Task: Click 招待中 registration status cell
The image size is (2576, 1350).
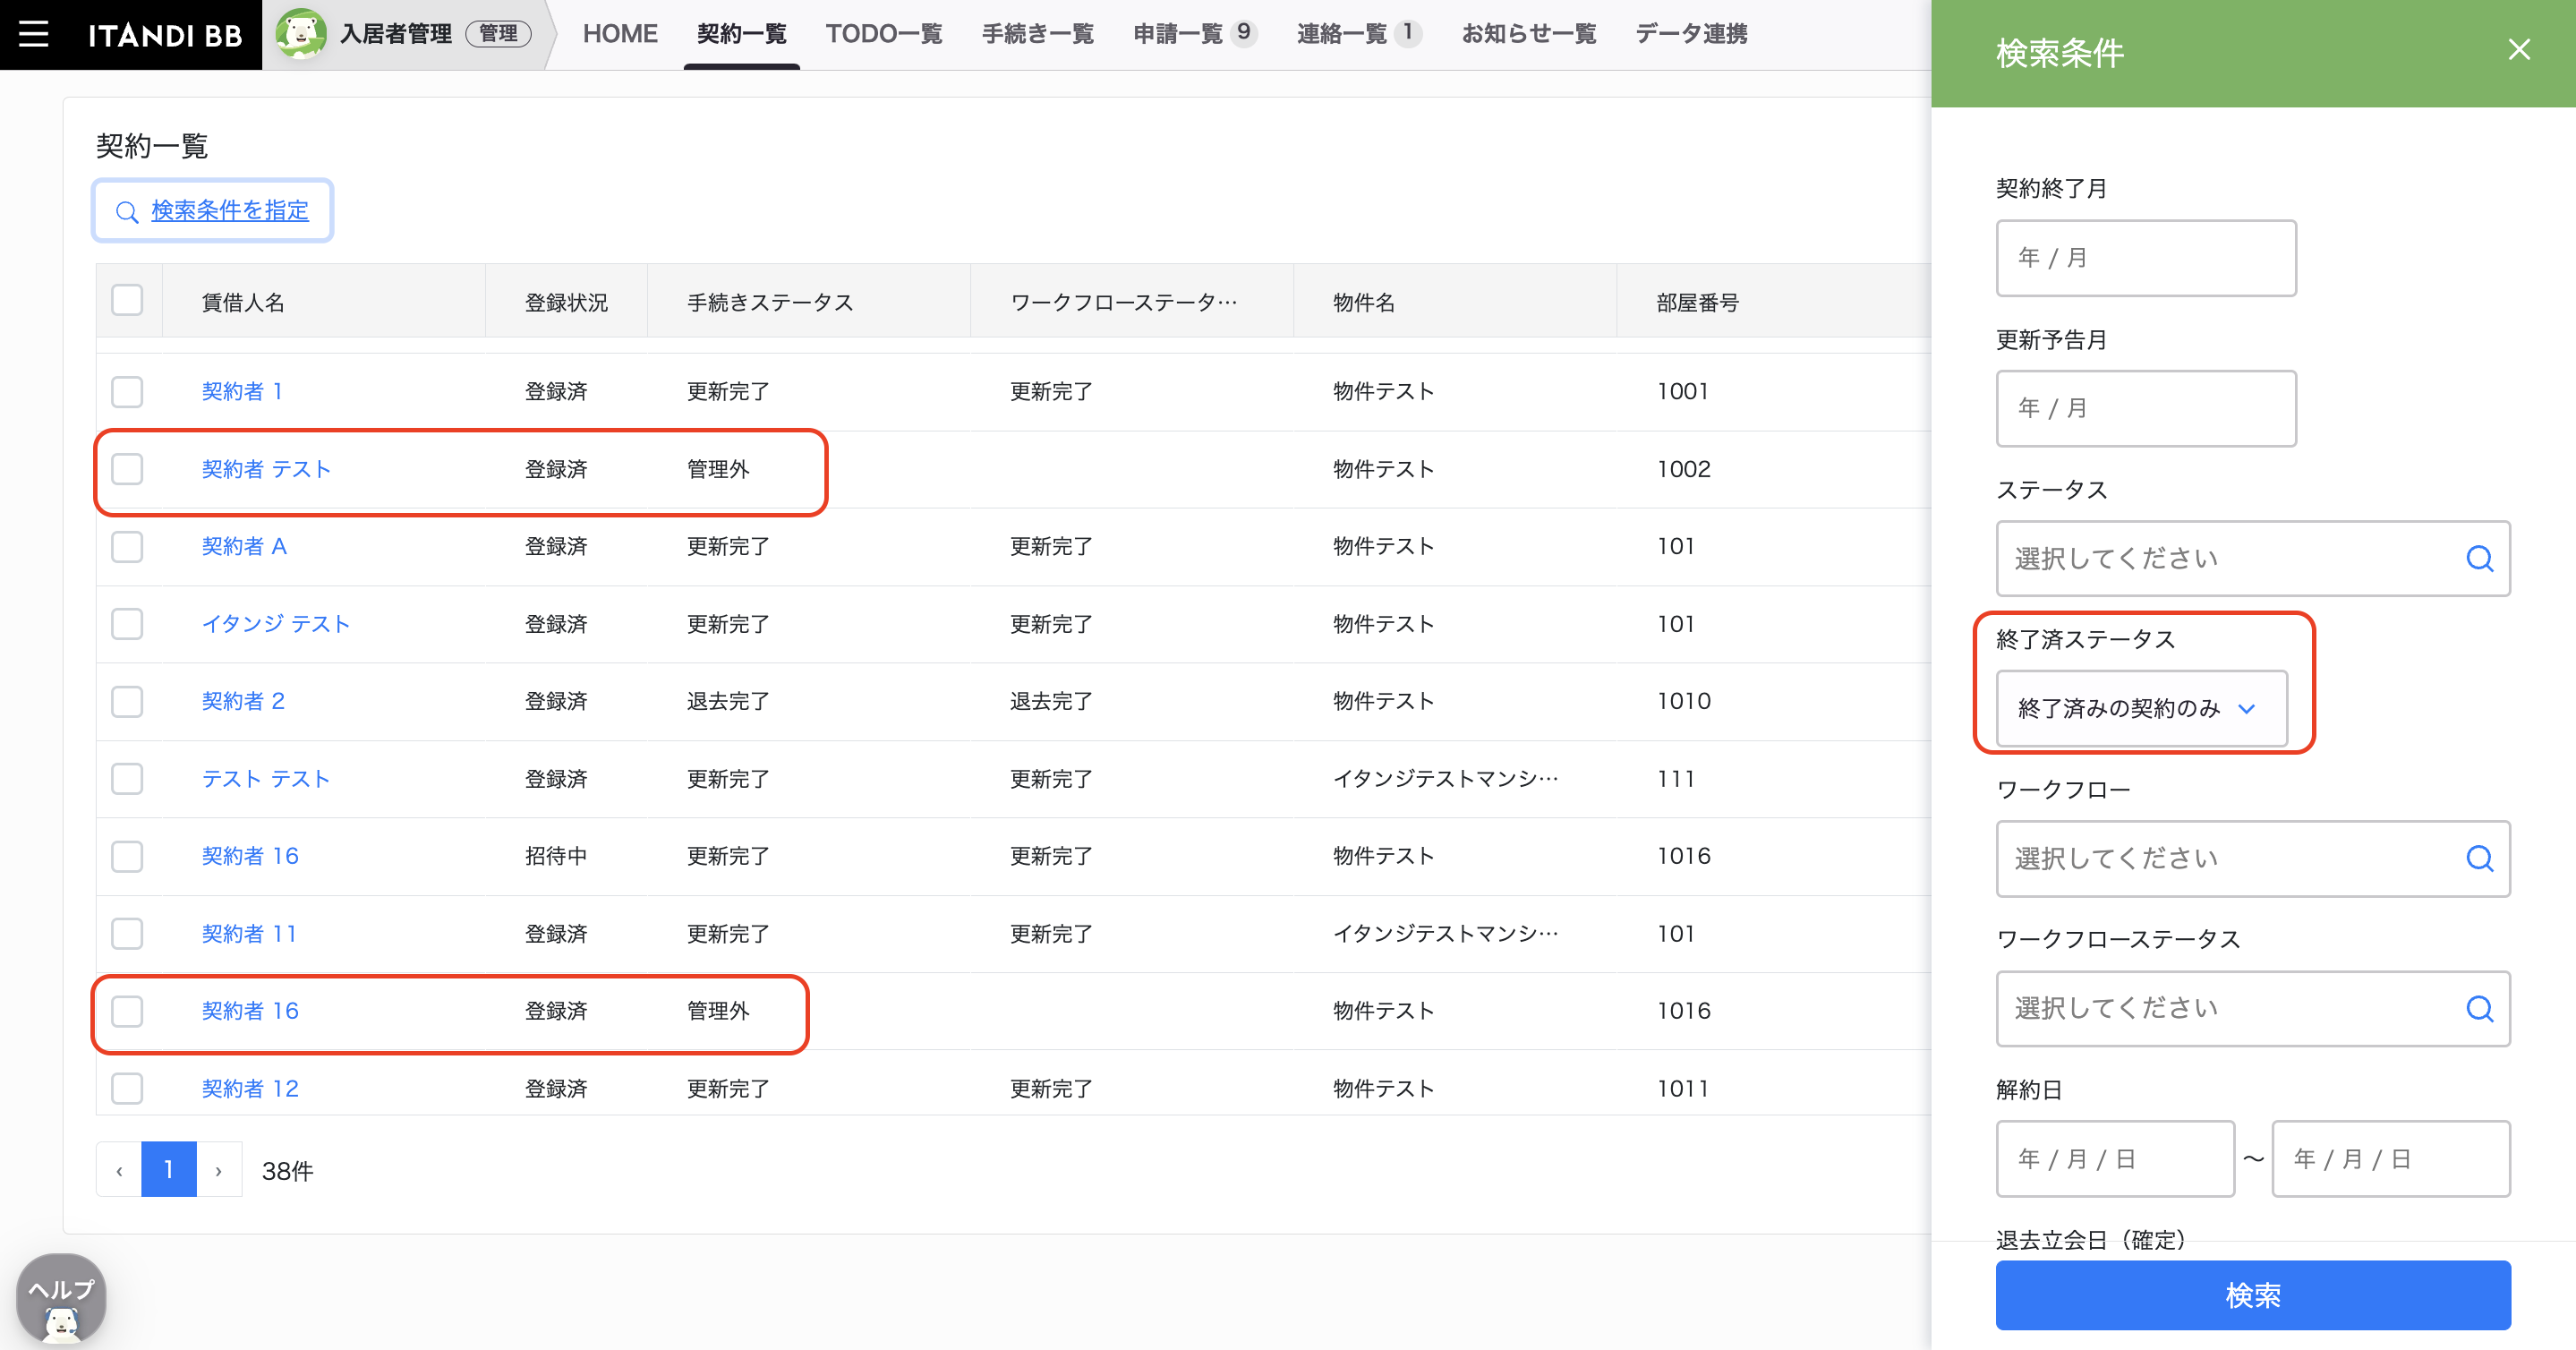Action: pos(556,856)
